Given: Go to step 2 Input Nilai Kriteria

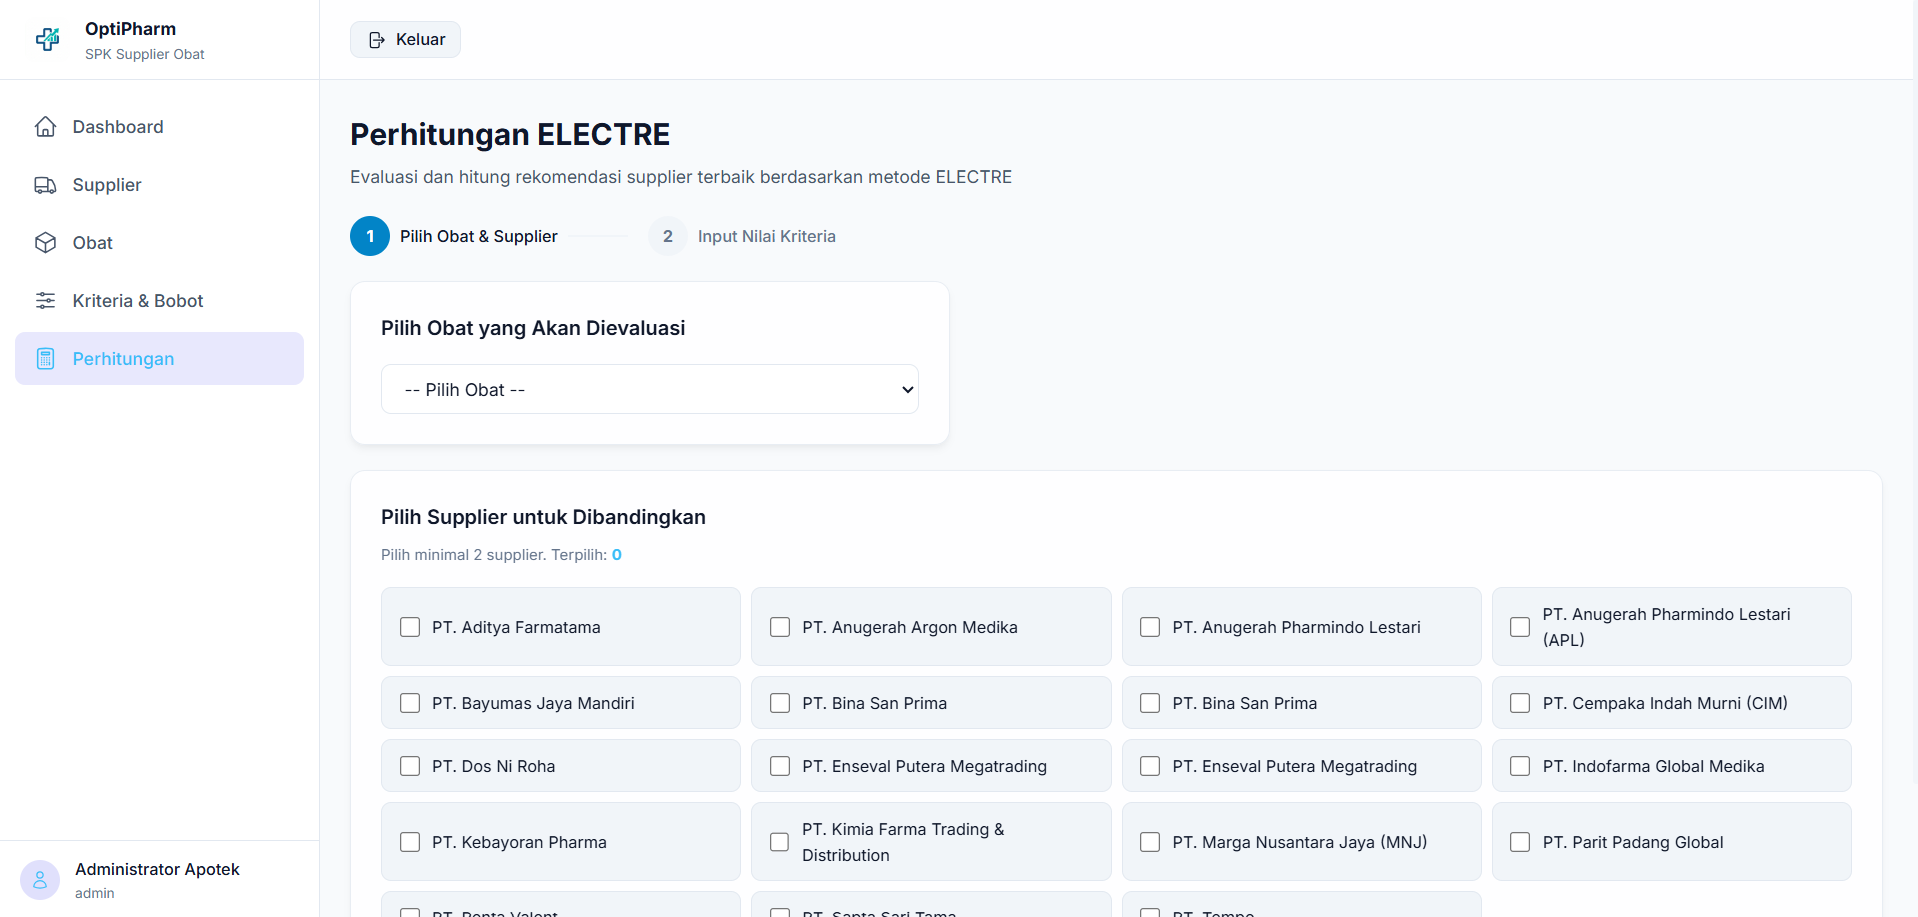Looking at the screenshot, I should point(742,236).
